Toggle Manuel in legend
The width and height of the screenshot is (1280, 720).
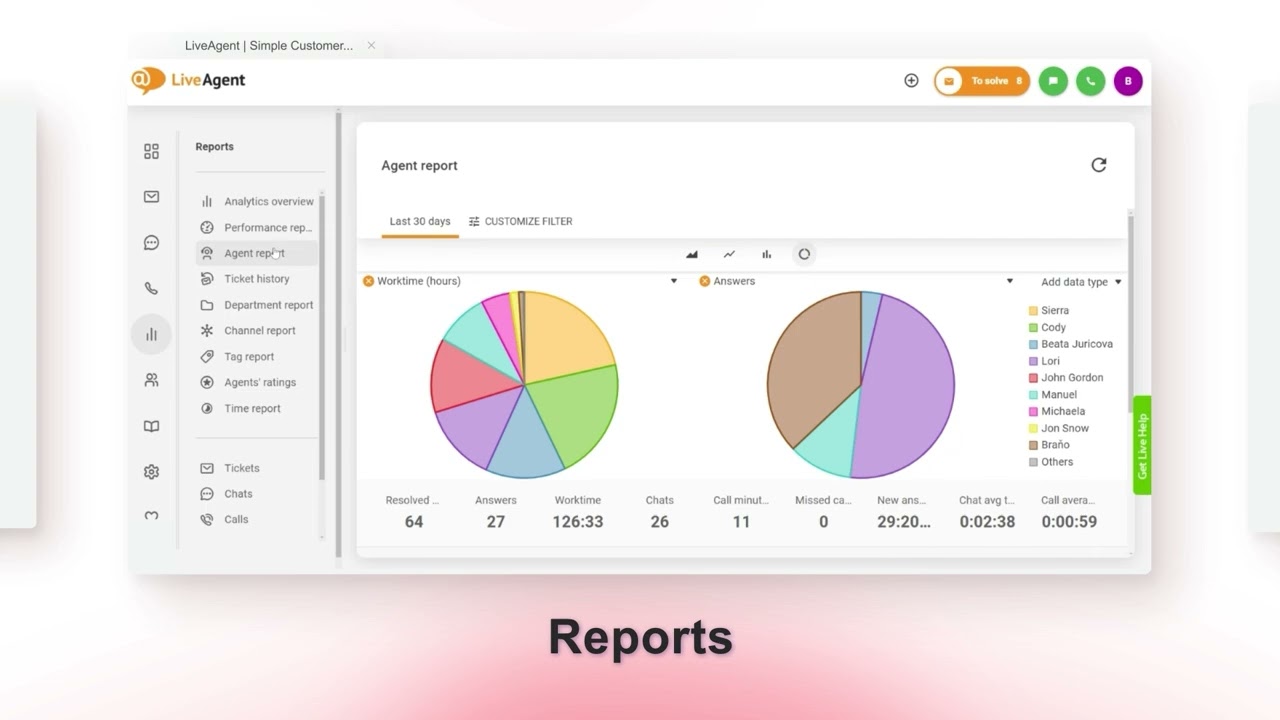1053,395
